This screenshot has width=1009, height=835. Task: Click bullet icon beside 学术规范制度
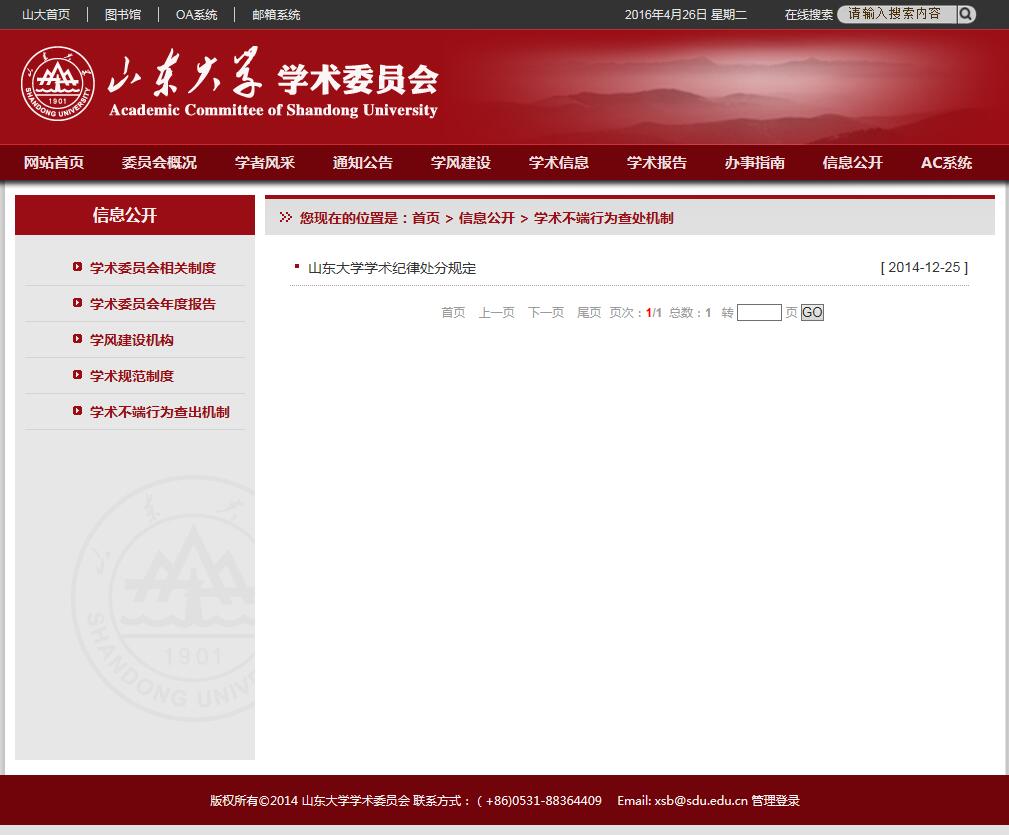click(77, 374)
